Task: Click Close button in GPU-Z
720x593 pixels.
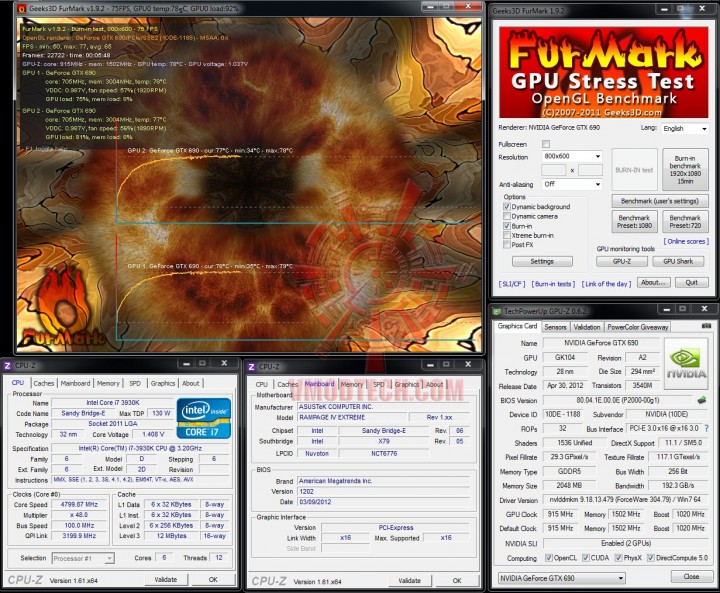Action: [691, 576]
